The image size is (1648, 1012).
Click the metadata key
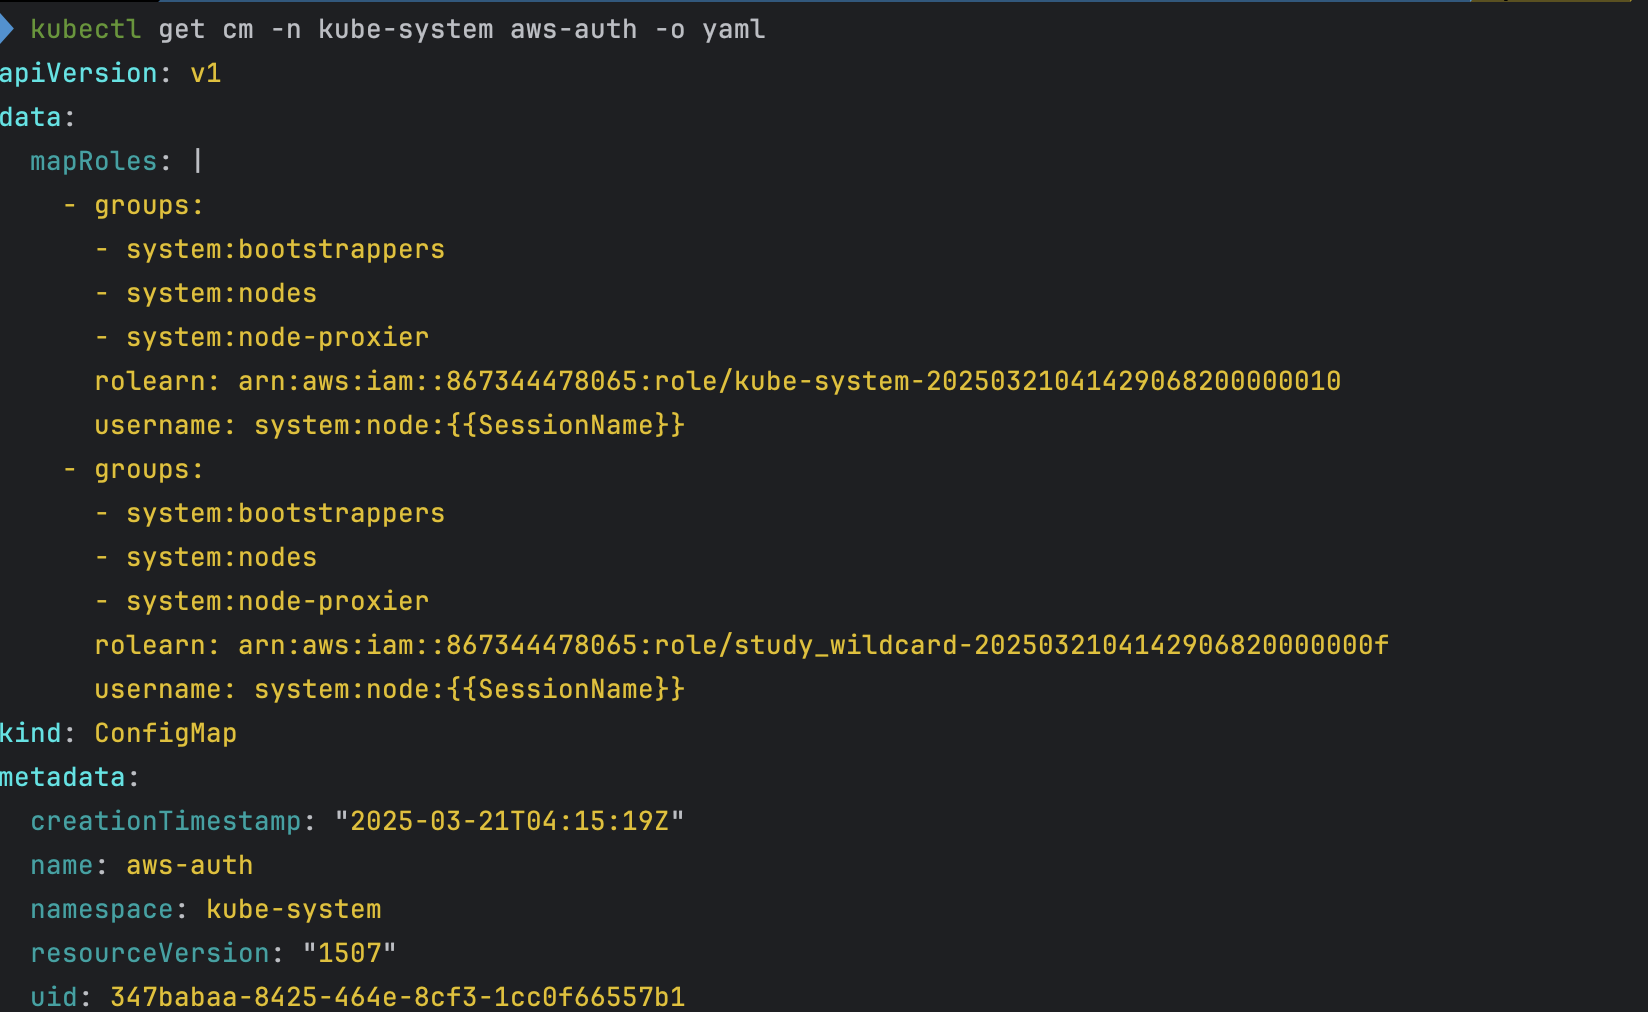coord(63,777)
